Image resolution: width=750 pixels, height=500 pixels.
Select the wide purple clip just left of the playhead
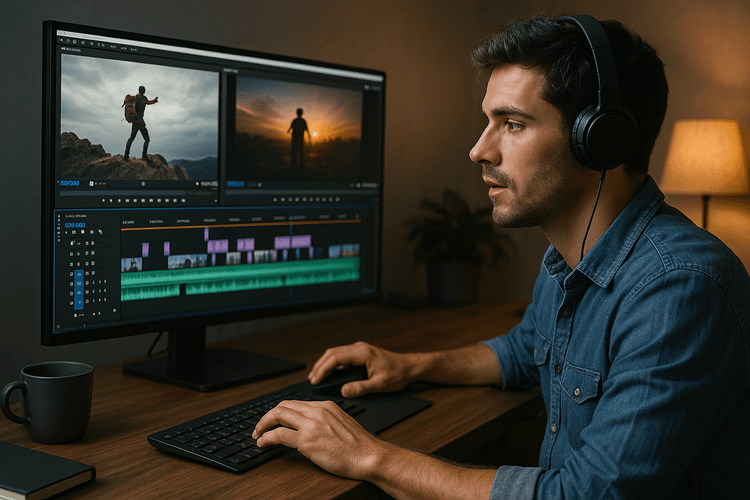(x=282, y=242)
